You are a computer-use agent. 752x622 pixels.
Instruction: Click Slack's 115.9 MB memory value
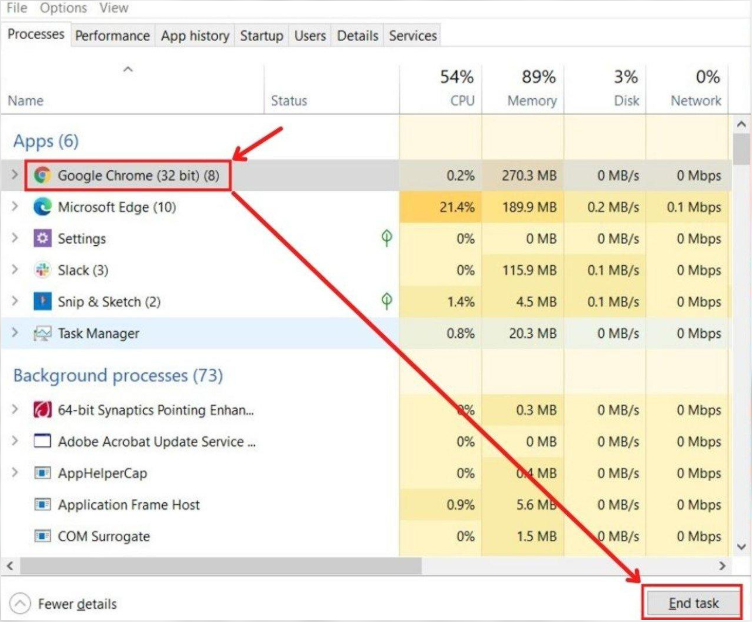tap(529, 270)
